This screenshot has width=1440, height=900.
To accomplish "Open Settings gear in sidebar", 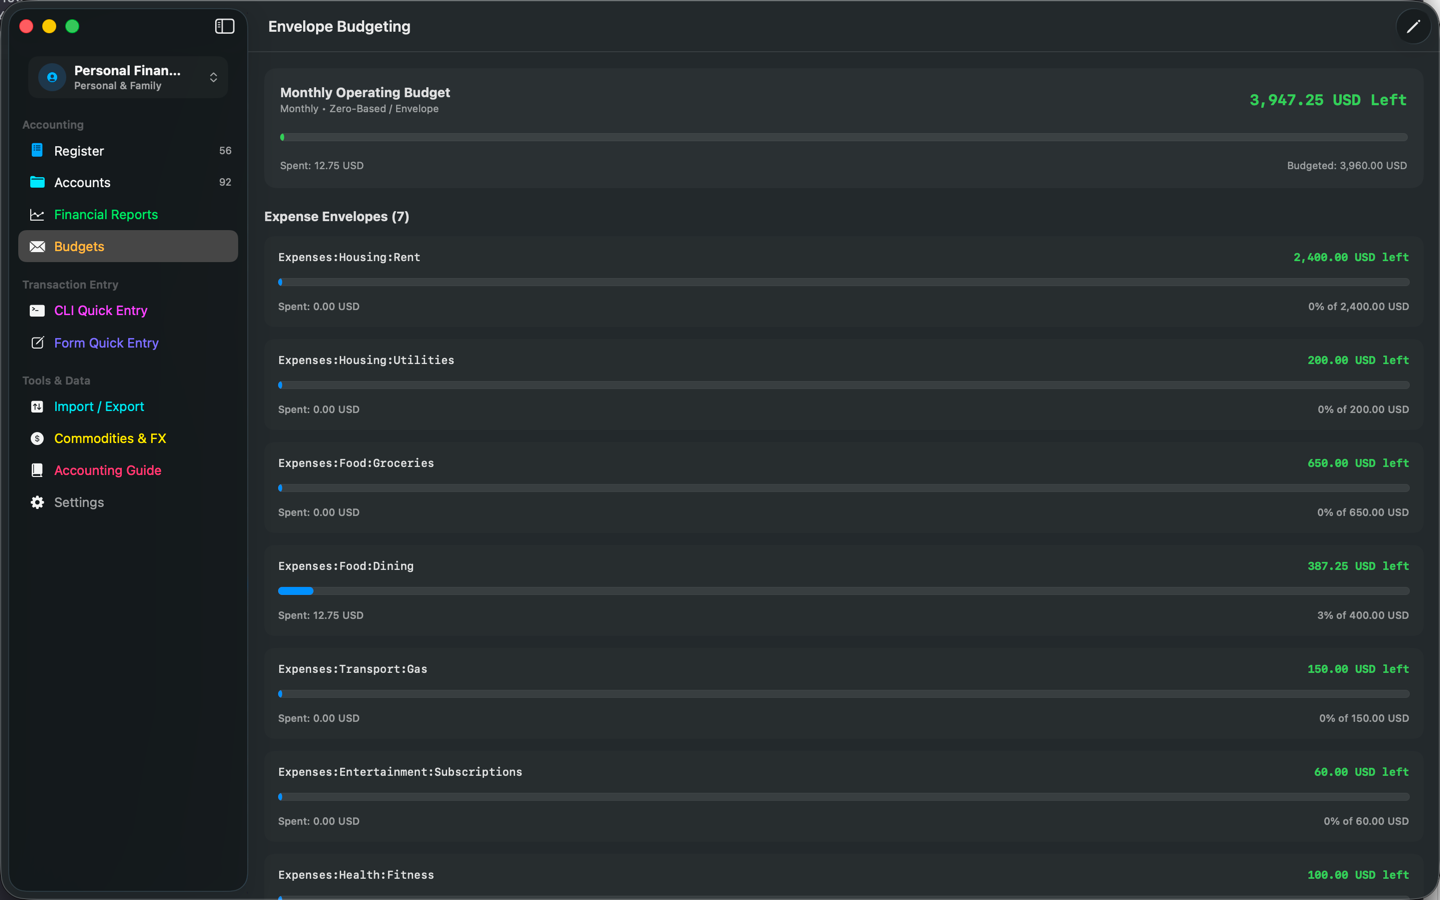I will pyautogui.click(x=37, y=502).
